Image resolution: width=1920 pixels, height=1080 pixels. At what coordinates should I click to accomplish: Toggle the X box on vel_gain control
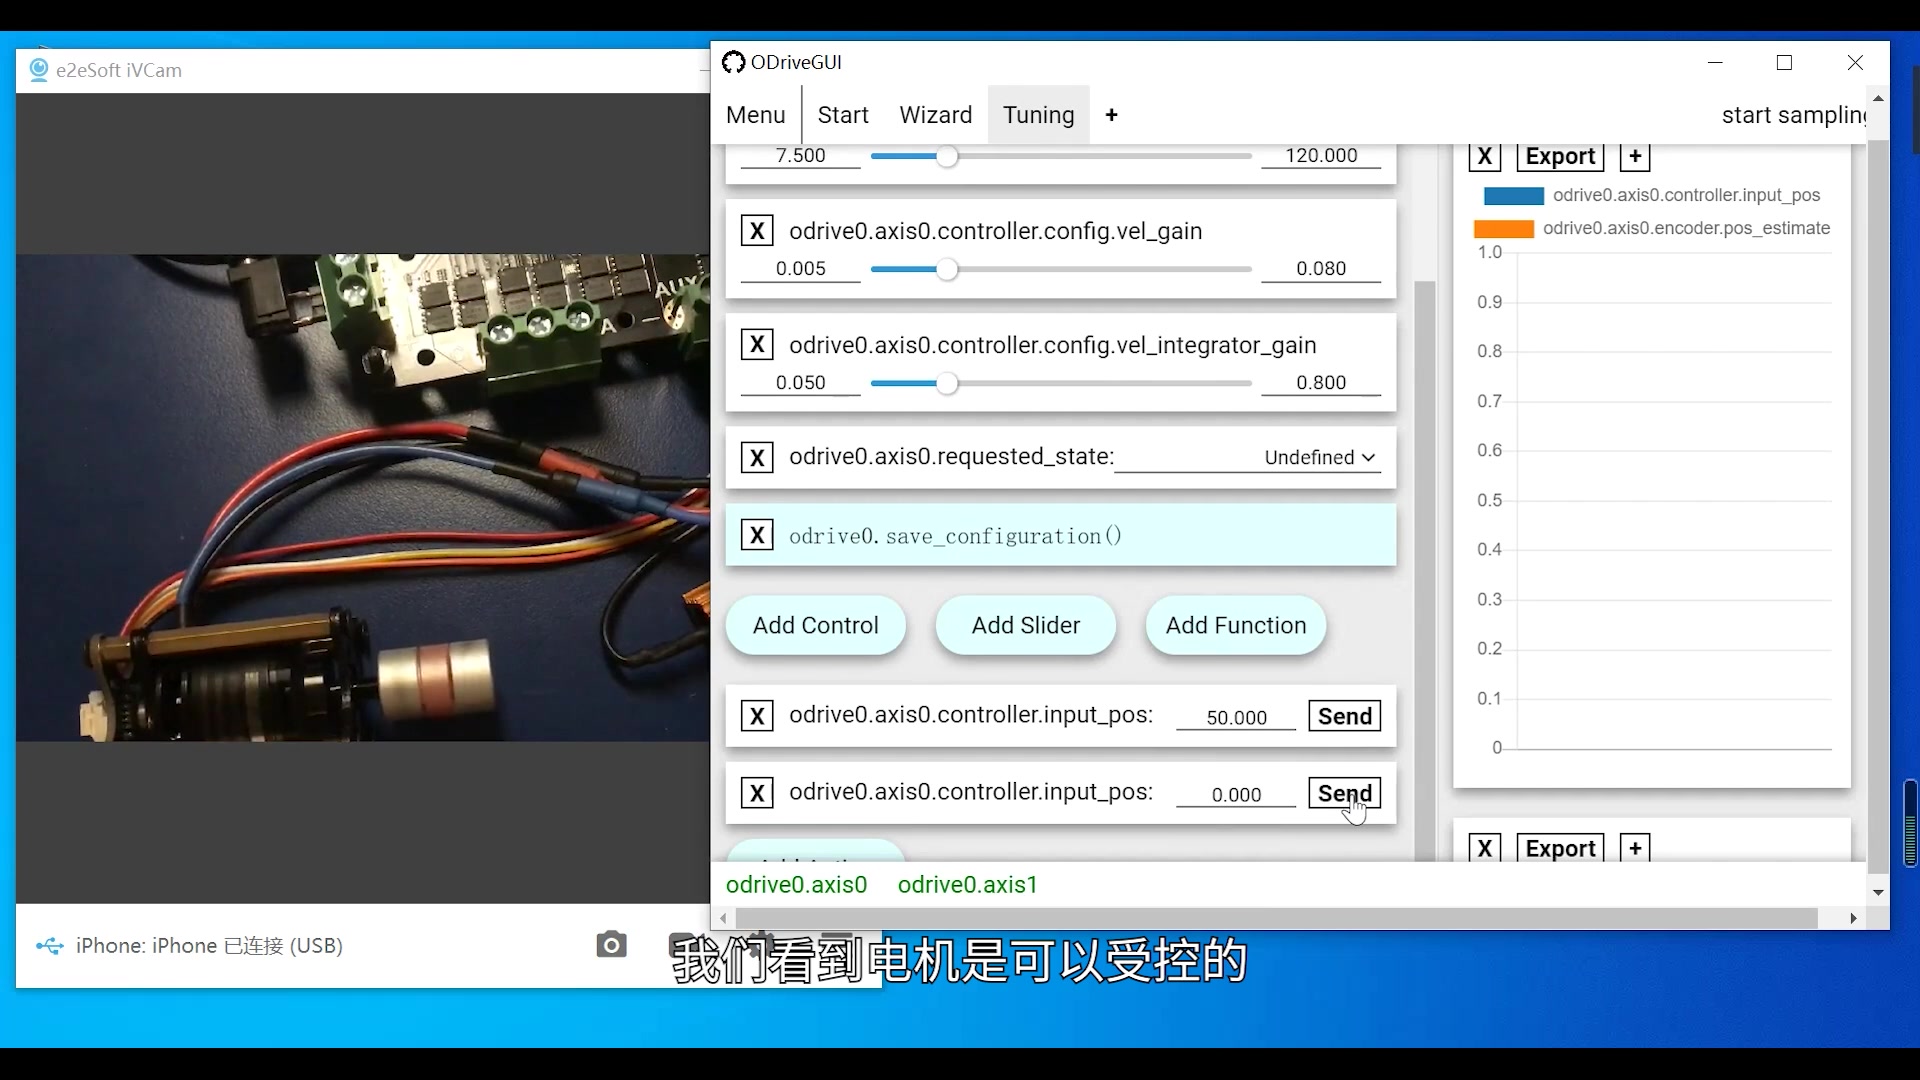pos(757,230)
